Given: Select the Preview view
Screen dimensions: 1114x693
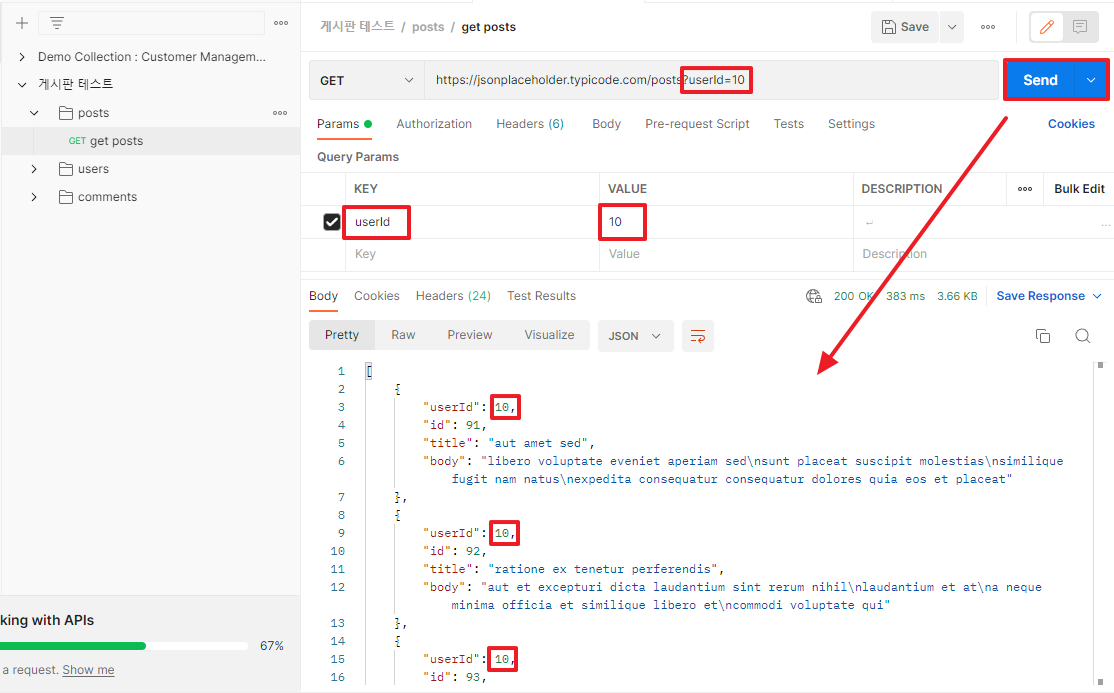Looking at the screenshot, I should 470,335.
